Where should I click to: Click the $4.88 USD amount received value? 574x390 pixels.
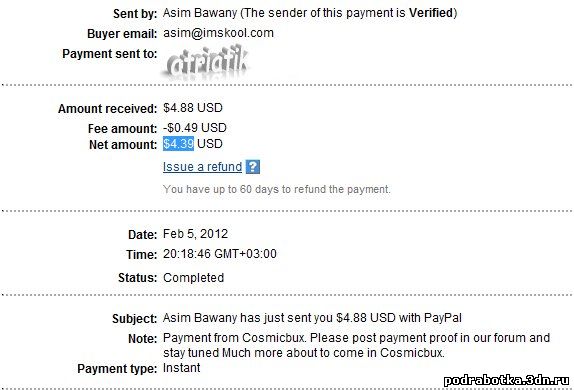[x=193, y=108]
